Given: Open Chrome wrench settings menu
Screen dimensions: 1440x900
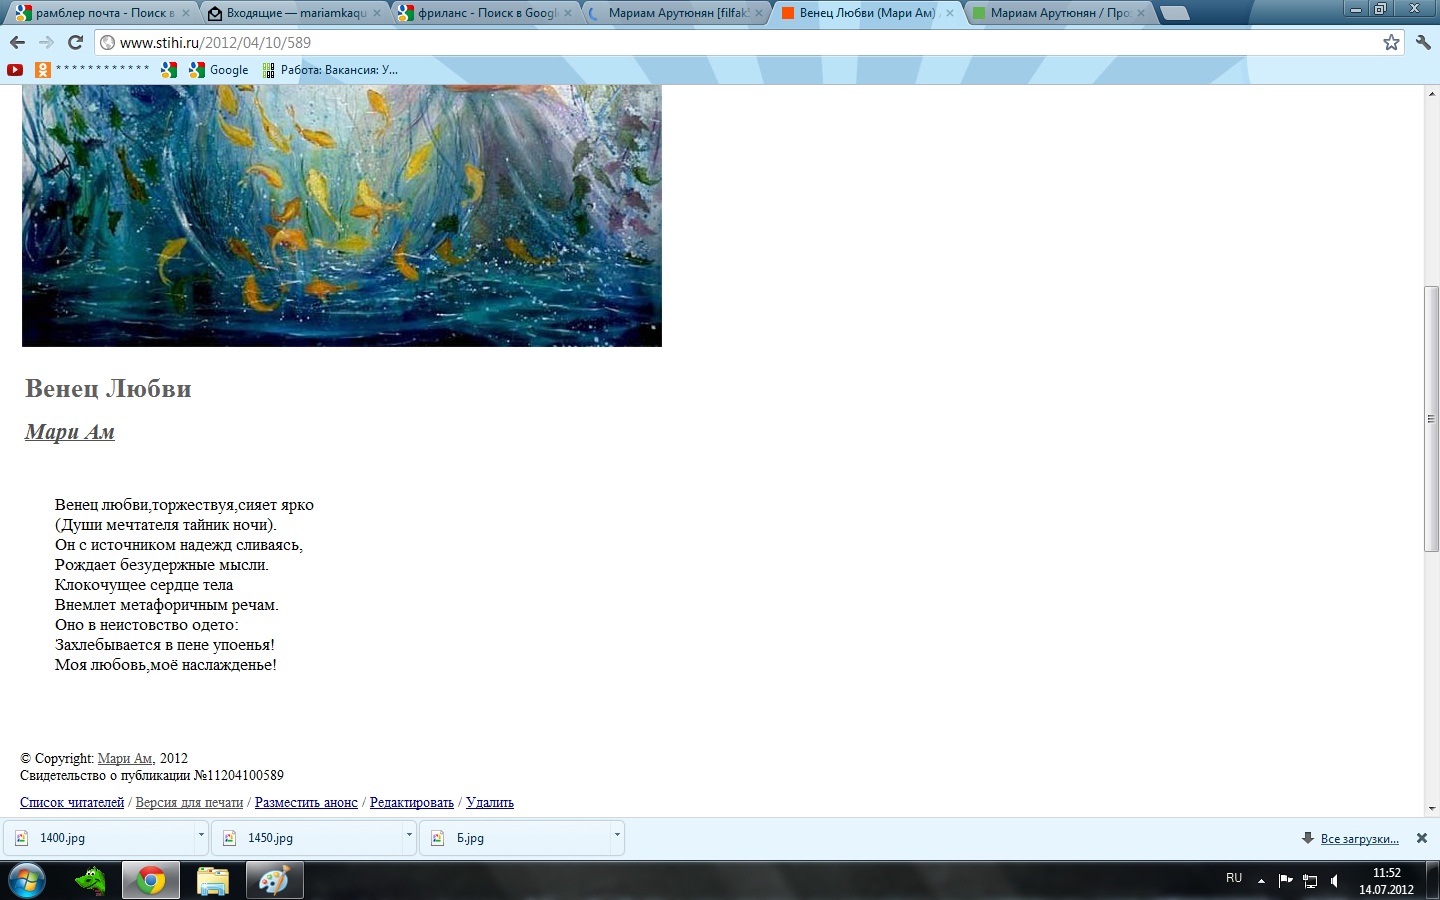Looking at the screenshot, I should [1423, 42].
